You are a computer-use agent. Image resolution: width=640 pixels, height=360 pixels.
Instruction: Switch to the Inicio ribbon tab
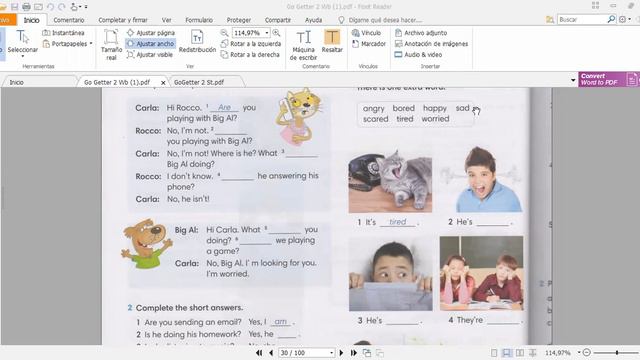[31, 20]
